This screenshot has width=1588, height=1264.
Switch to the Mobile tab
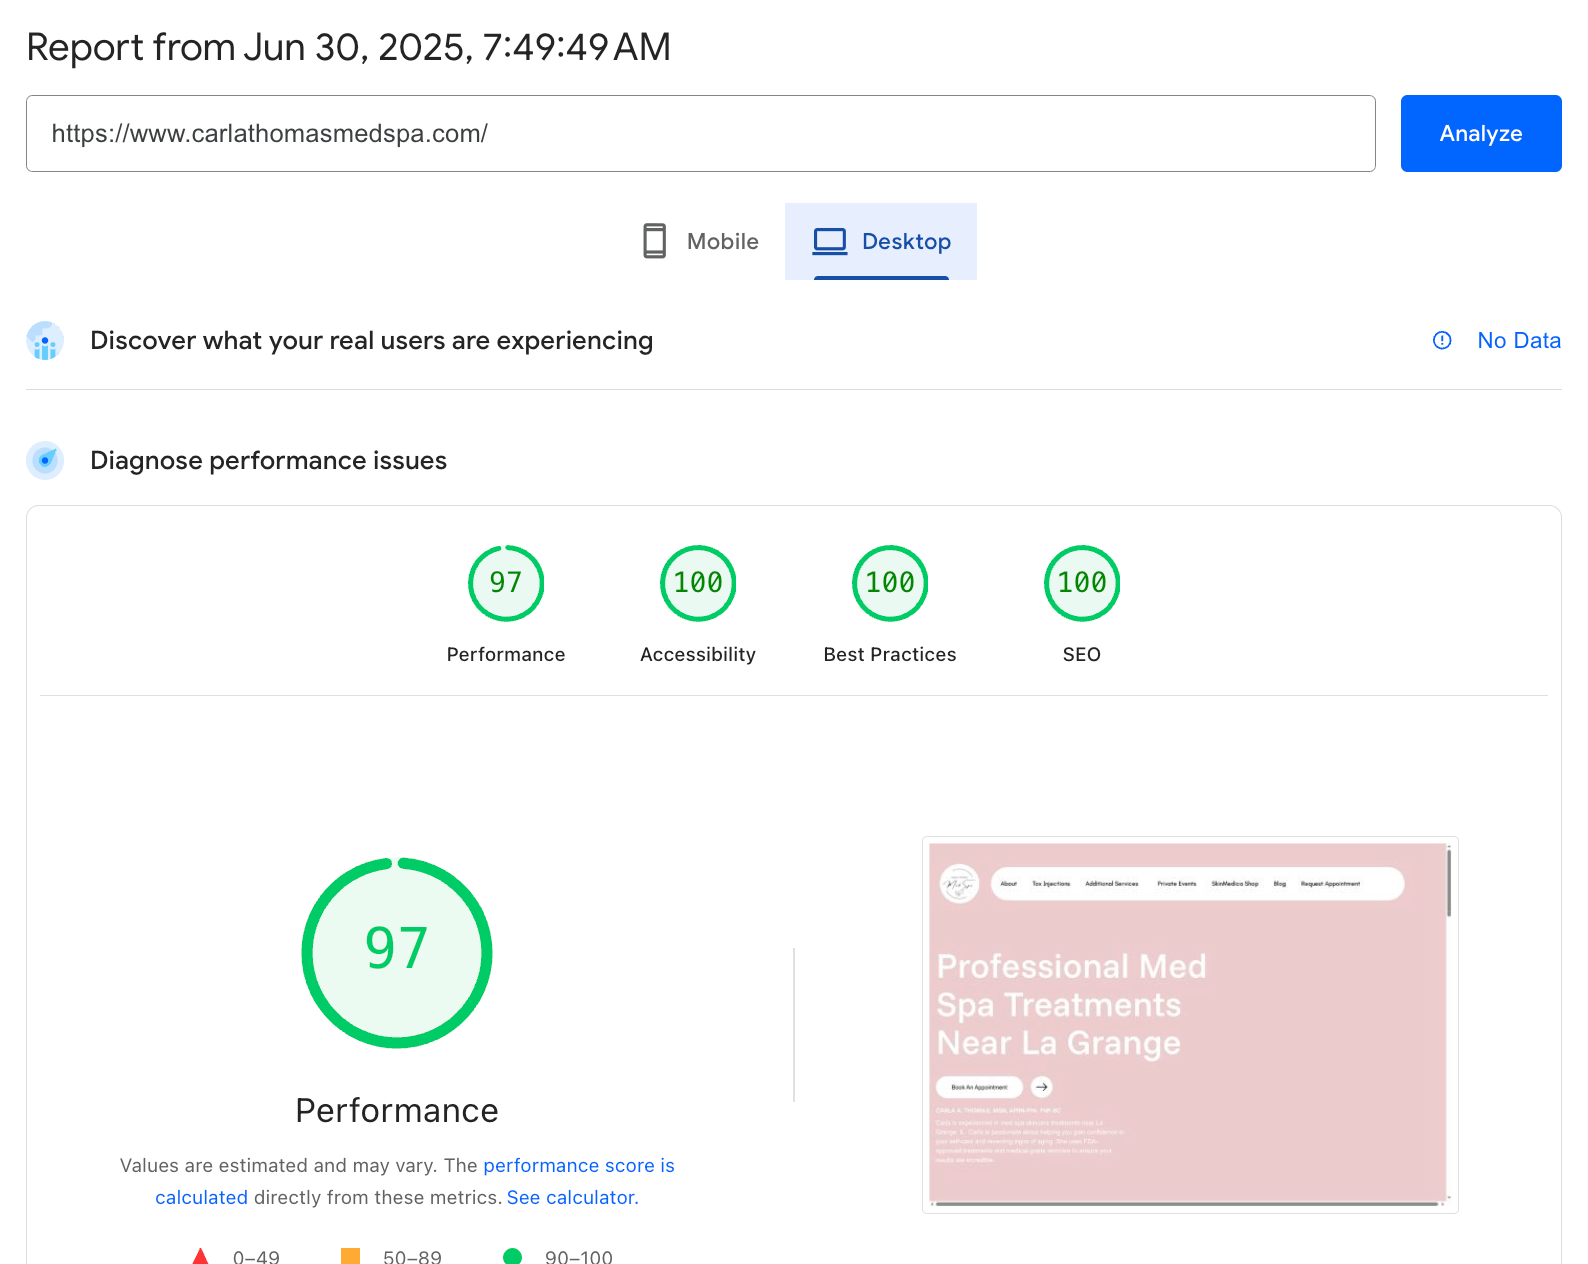click(700, 241)
